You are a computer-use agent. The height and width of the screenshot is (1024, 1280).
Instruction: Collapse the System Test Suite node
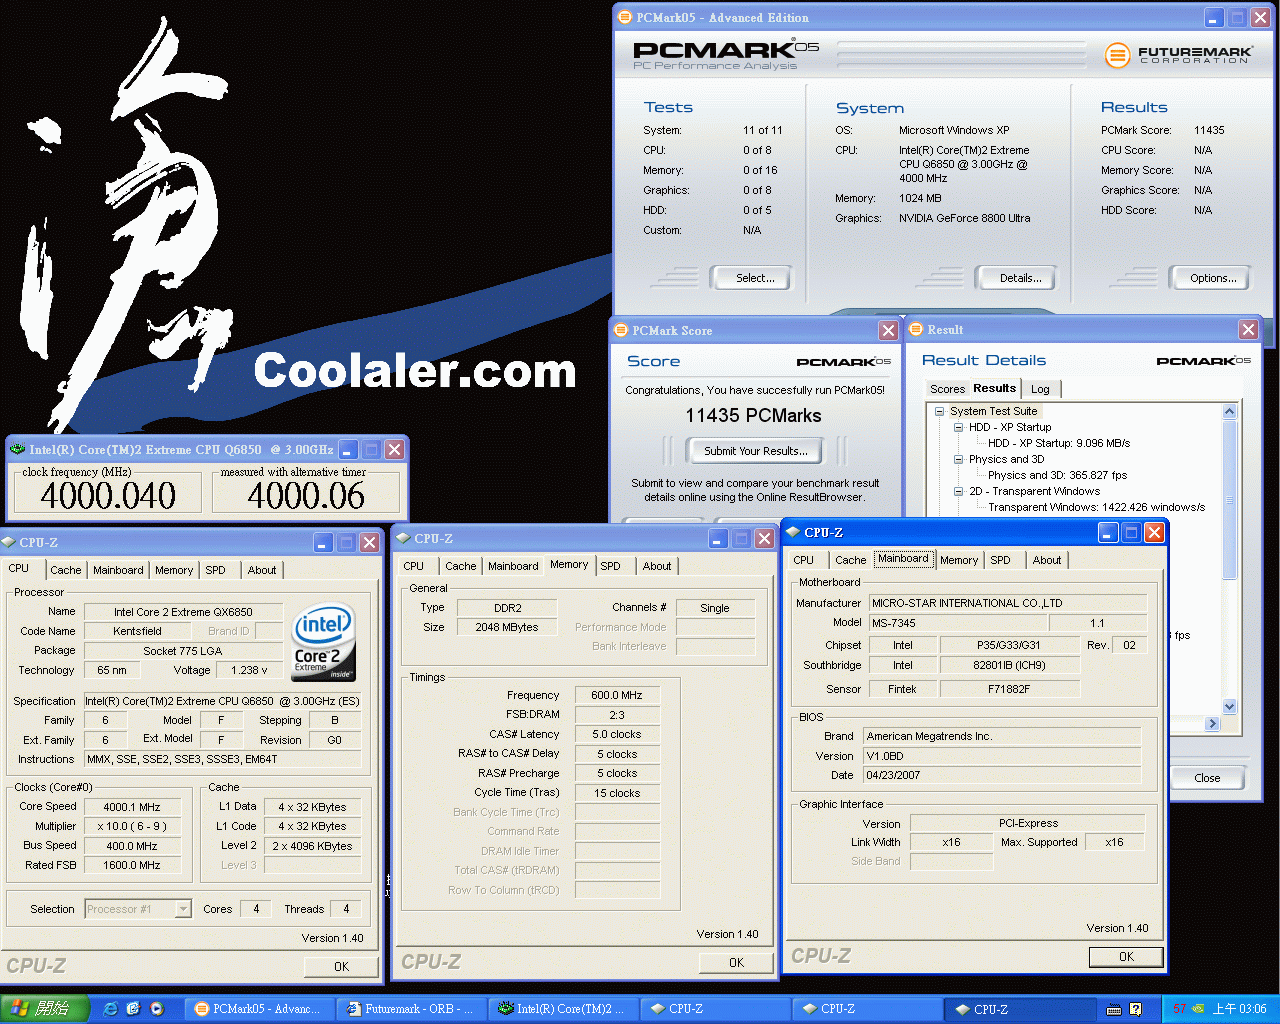coord(939,411)
